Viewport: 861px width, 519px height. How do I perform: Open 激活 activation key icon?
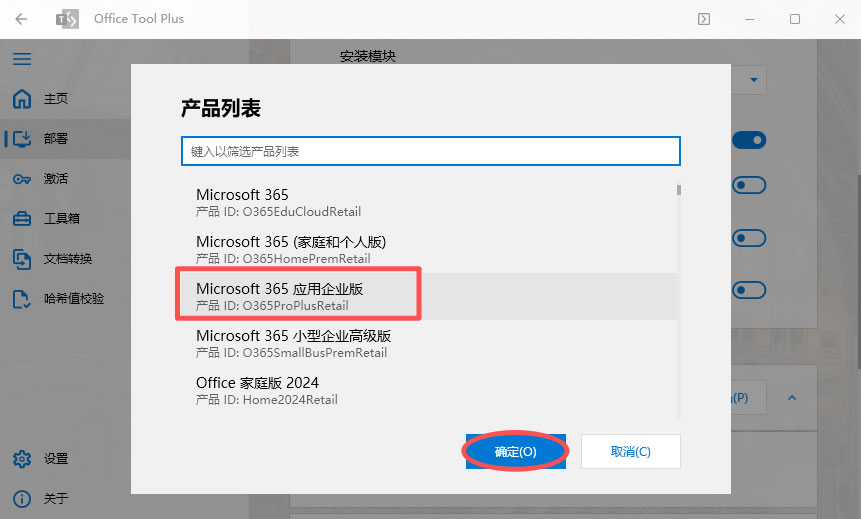[x=22, y=179]
